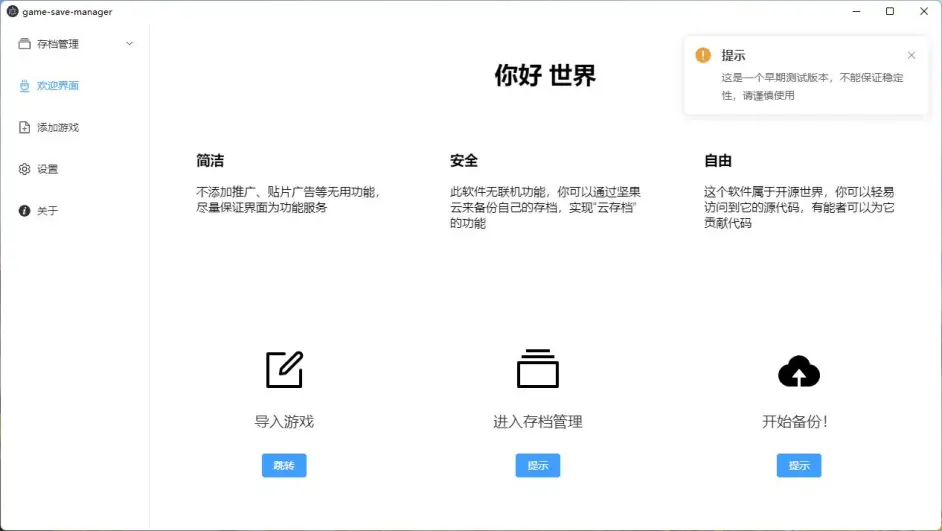Viewport: 942px width, 531px height.
Task: Select the 关于 menu label
Action: click(x=48, y=211)
